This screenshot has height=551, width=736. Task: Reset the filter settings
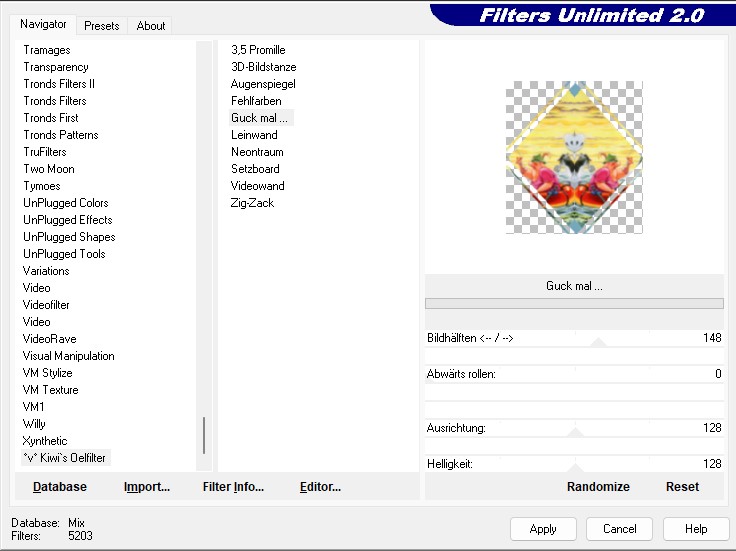click(x=682, y=487)
